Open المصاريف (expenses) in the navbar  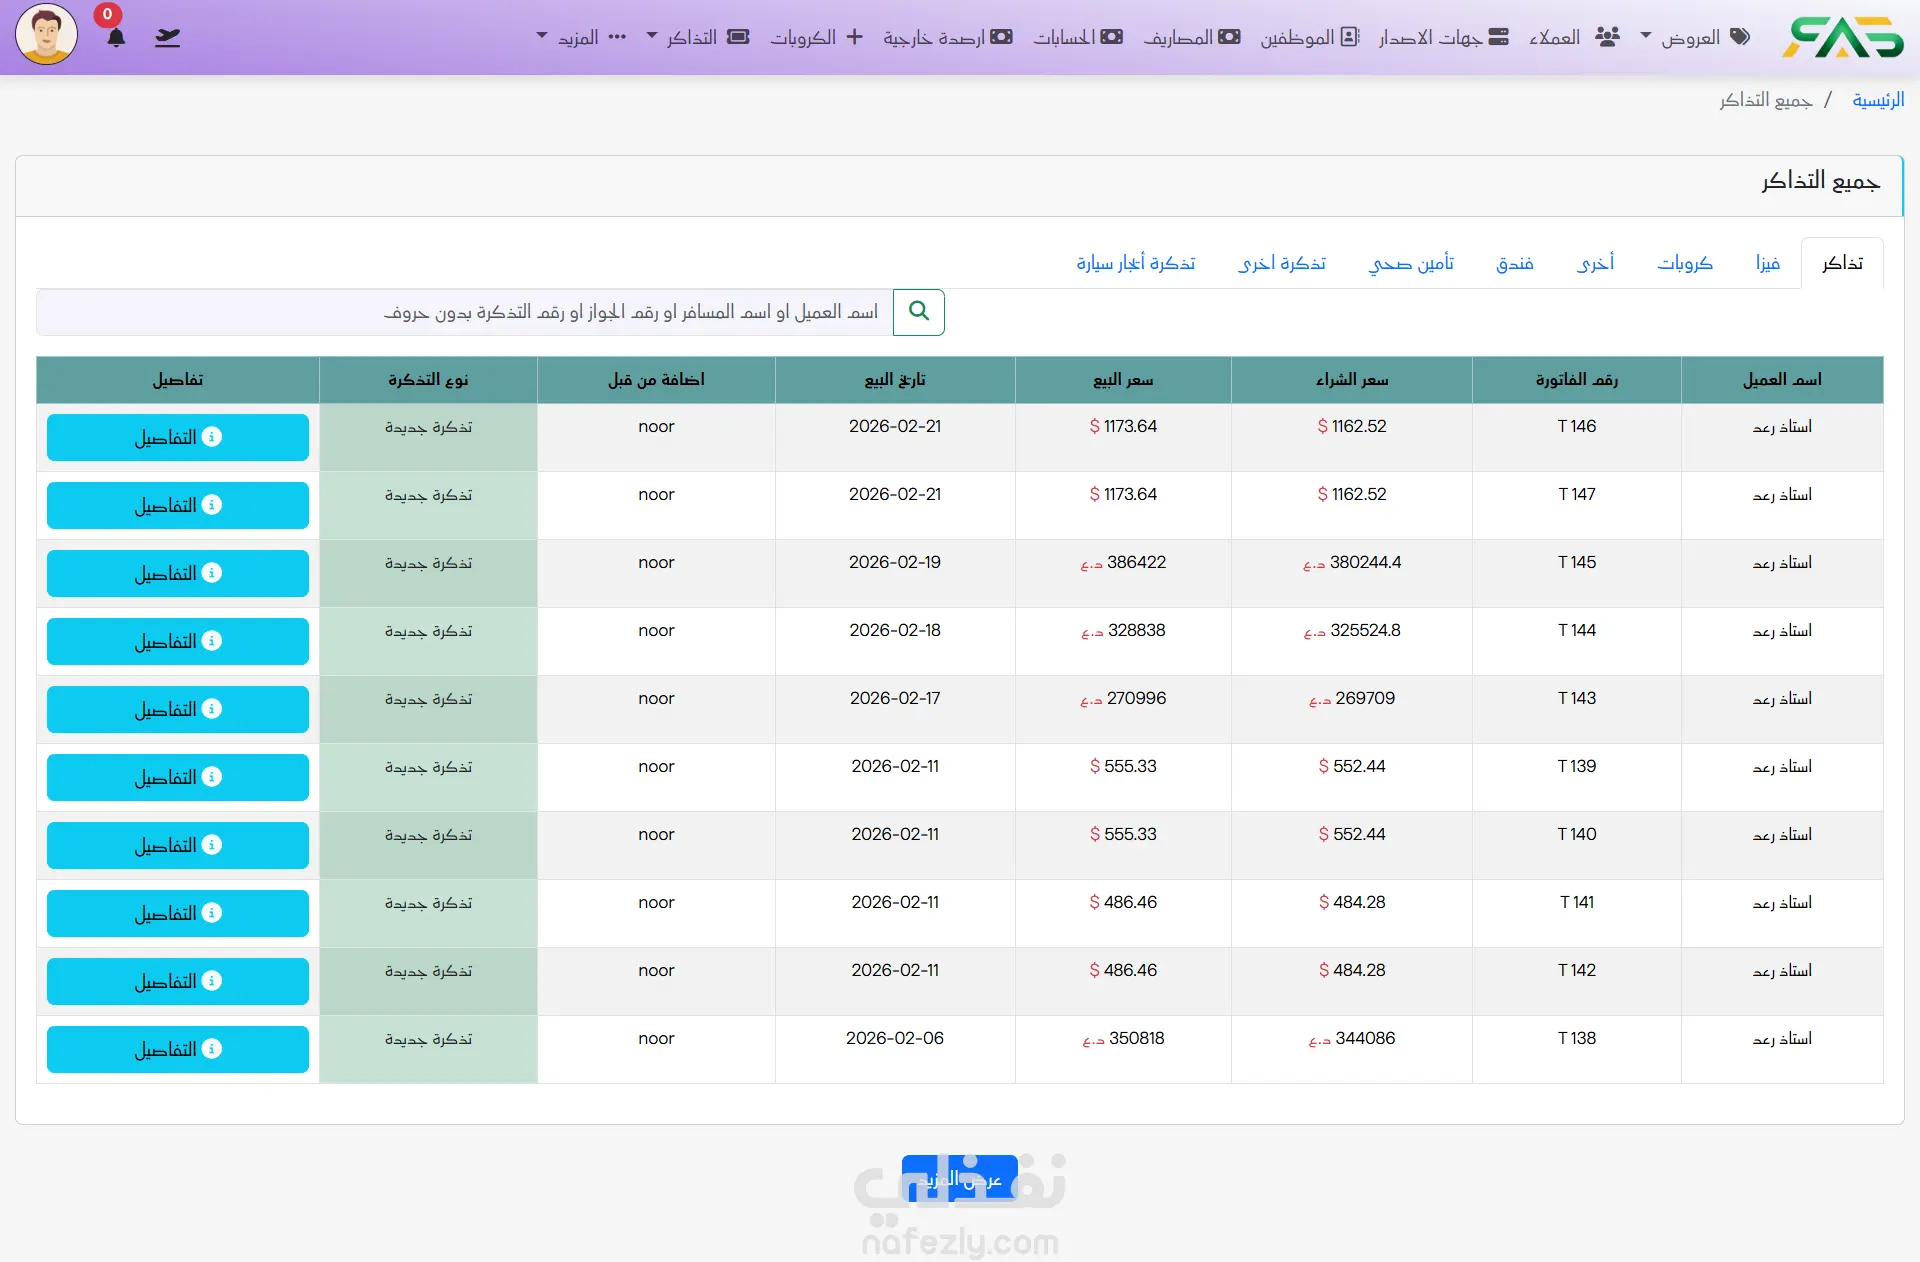point(1192,37)
